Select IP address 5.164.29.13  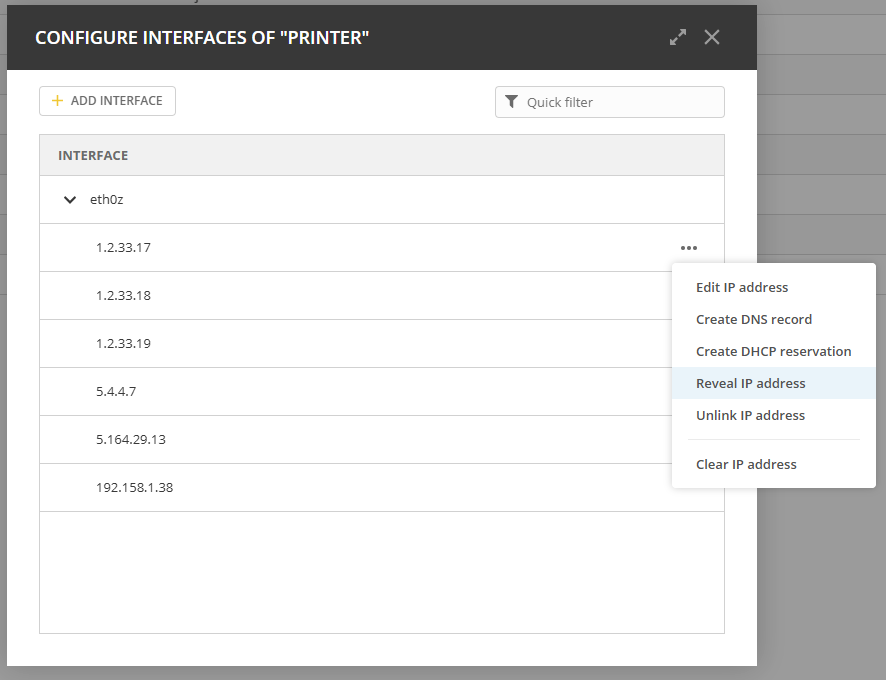click(x=131, y=440)
